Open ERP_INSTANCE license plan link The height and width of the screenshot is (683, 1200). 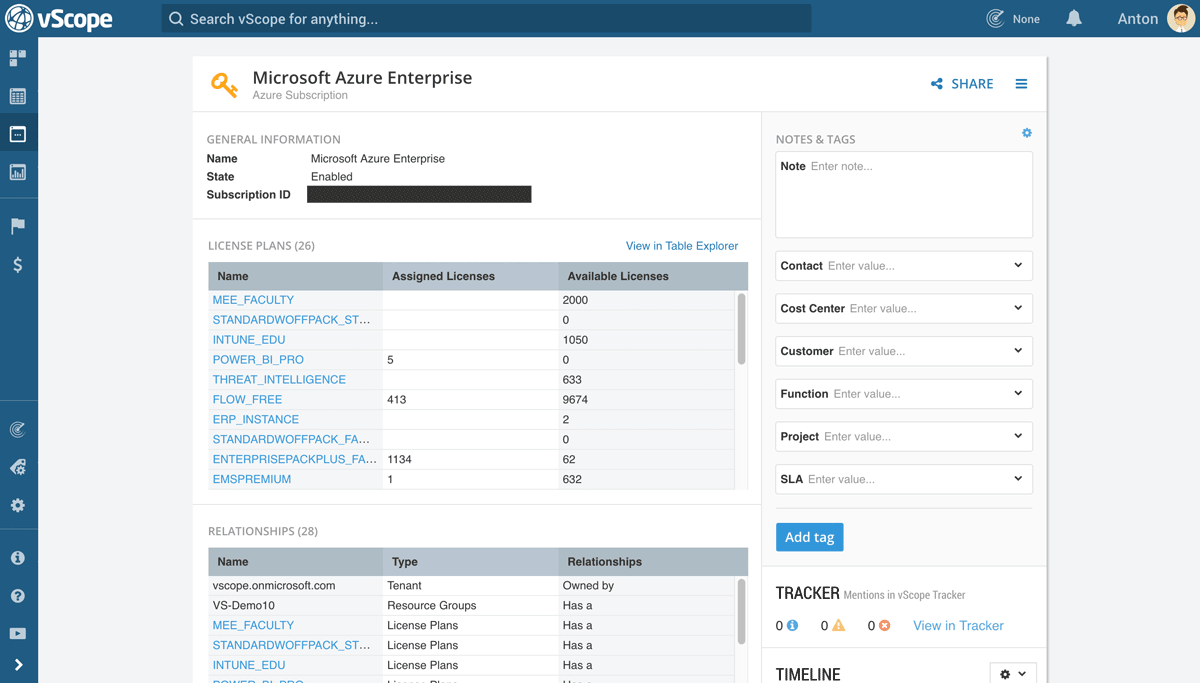pos(255,420)
